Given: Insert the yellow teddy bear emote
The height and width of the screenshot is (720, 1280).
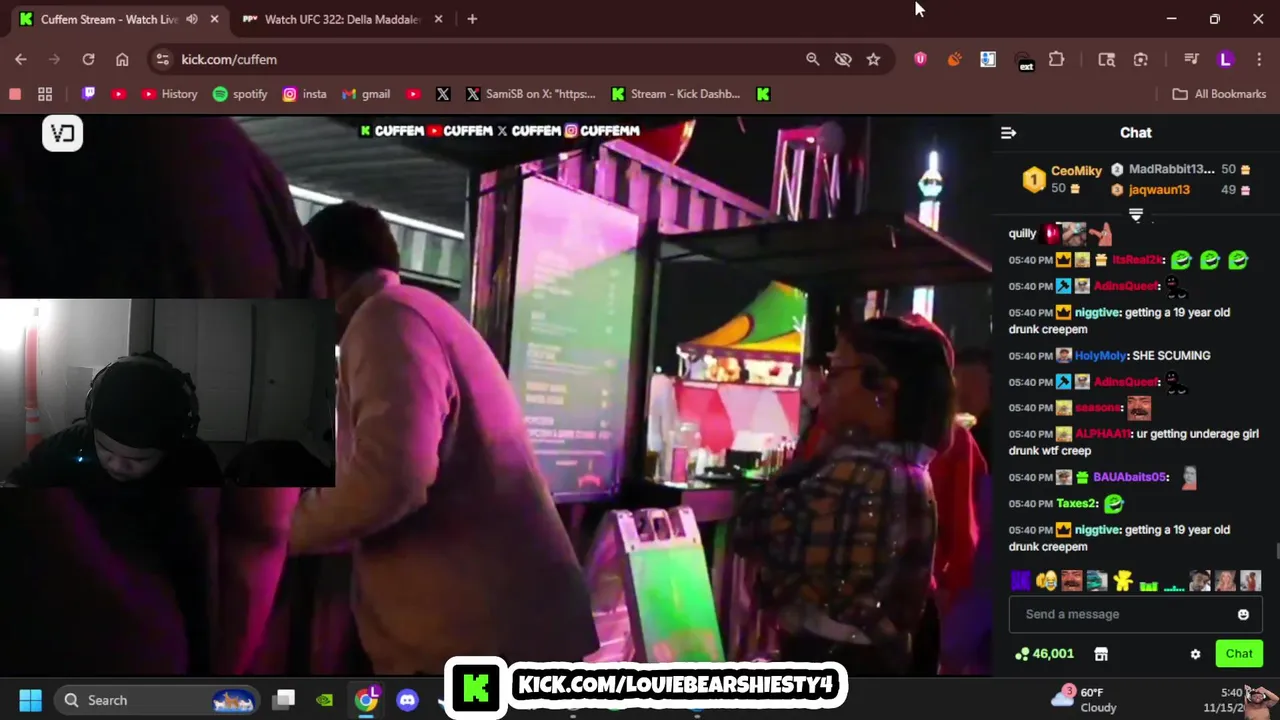Looking at the screenshot, I should pyautogui.click(x=1123, y=581).
